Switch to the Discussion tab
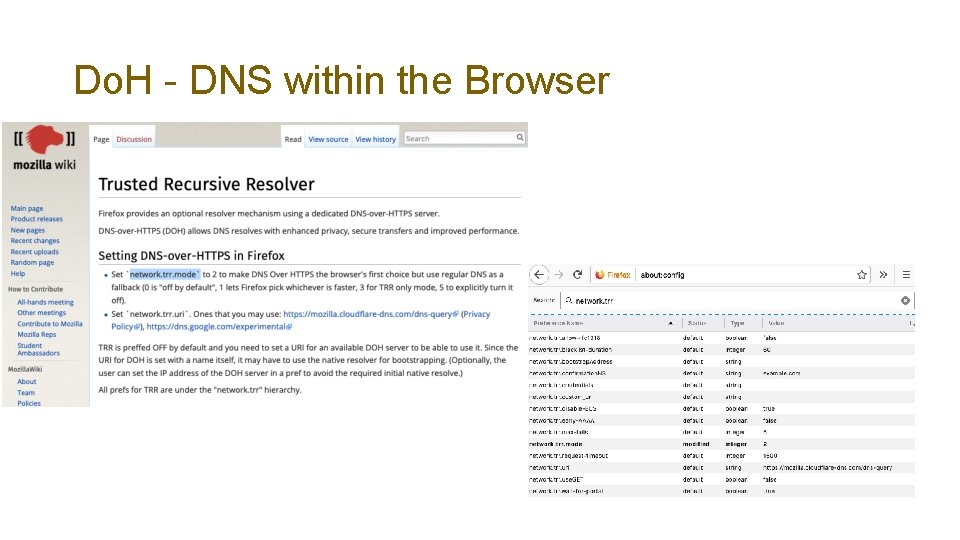The width and height of the screenshot is (960, 540). click(134, 140)
